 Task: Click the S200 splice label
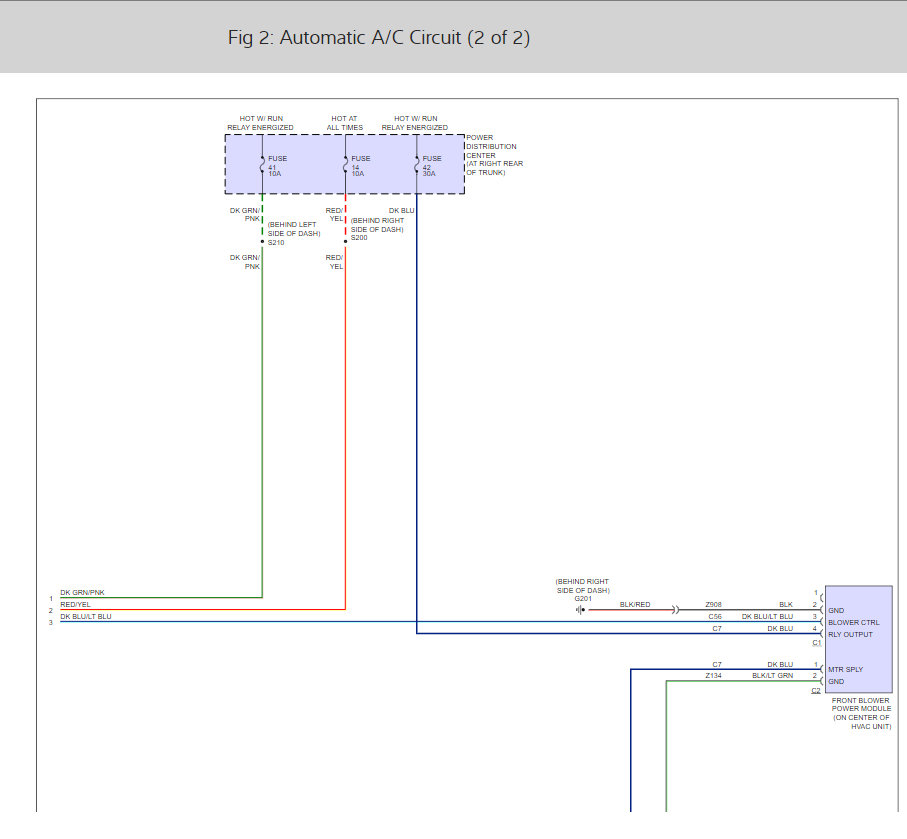click(x=359, y=238)
